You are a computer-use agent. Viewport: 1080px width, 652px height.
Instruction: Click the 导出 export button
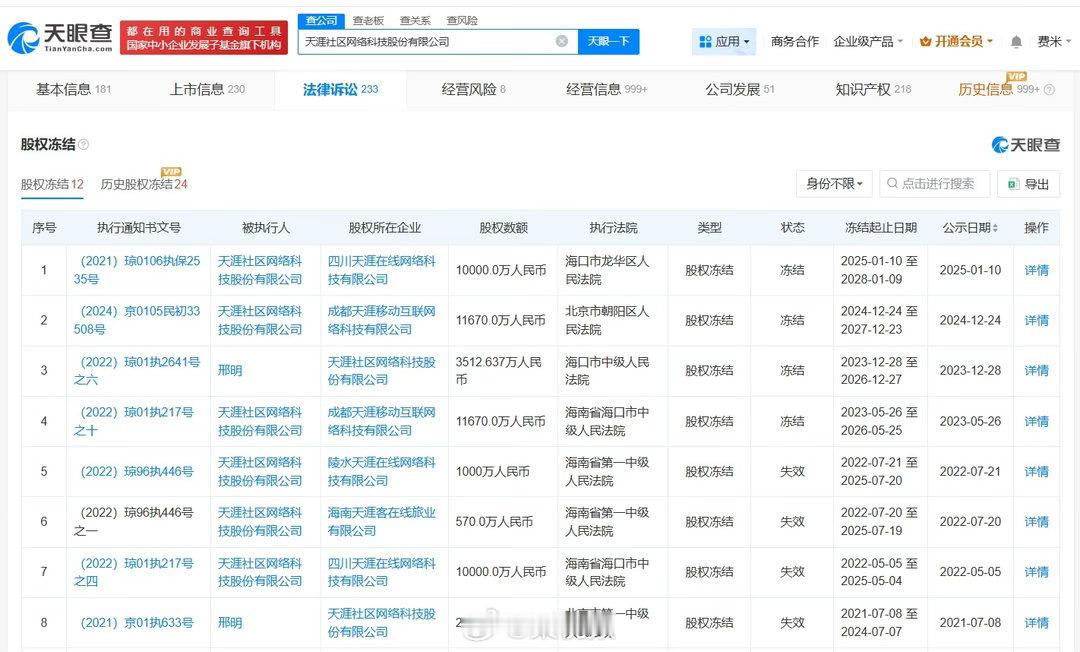1028,184
